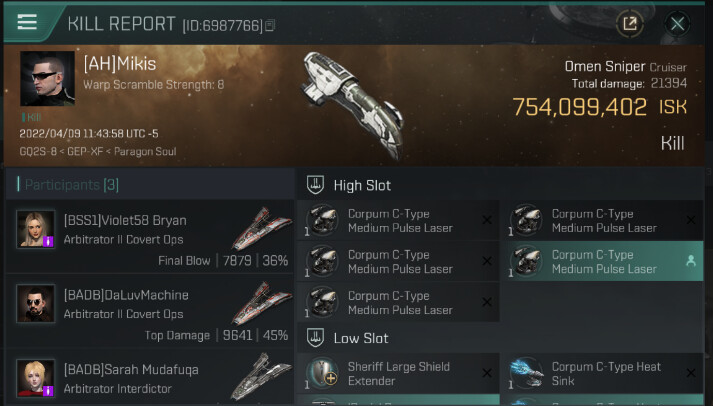Viewport: 713px width, 406px height.
Task: Click the High Slot shield icon
Action: click(315, 185)
